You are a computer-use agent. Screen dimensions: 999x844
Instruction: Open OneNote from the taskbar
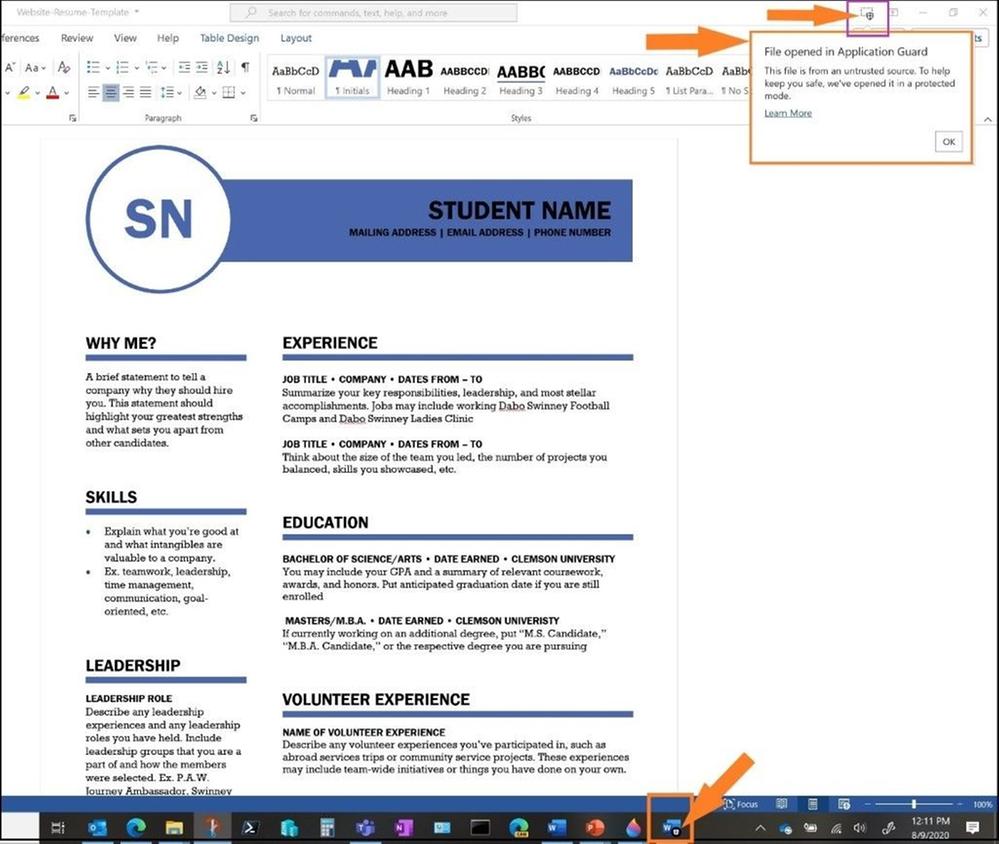pos(403,827)
